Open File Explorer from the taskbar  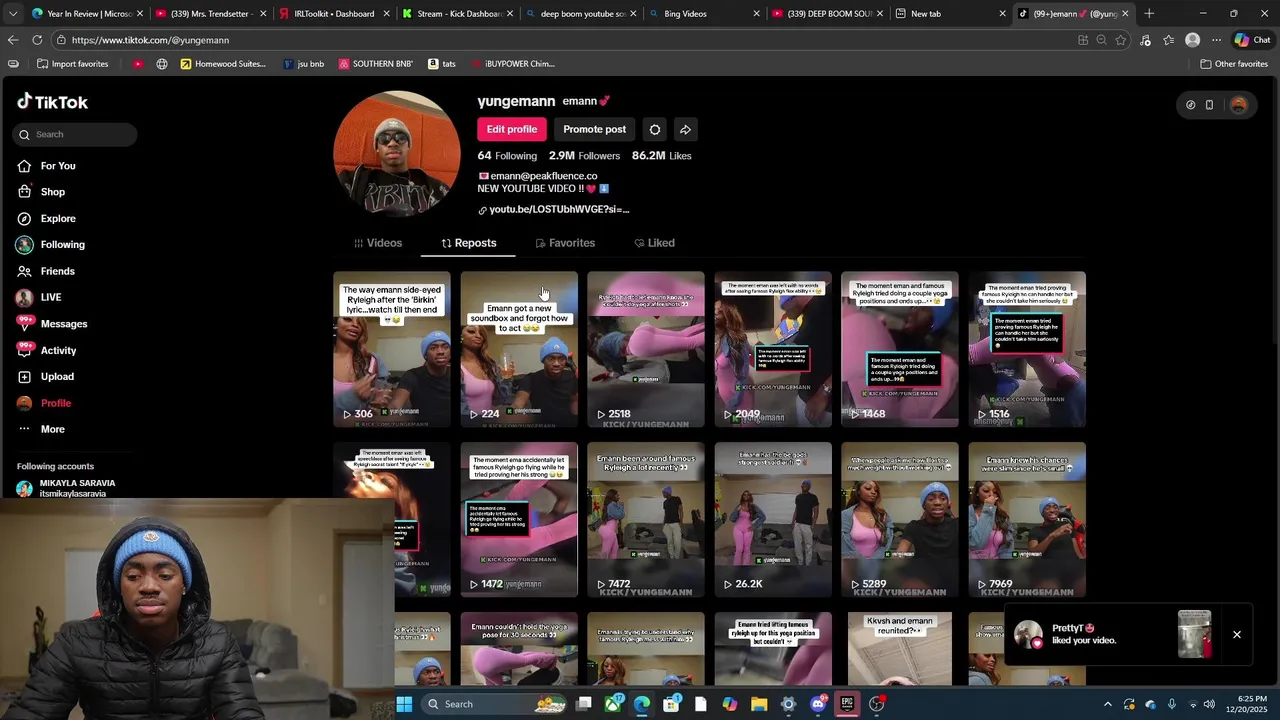click(759, 704)
